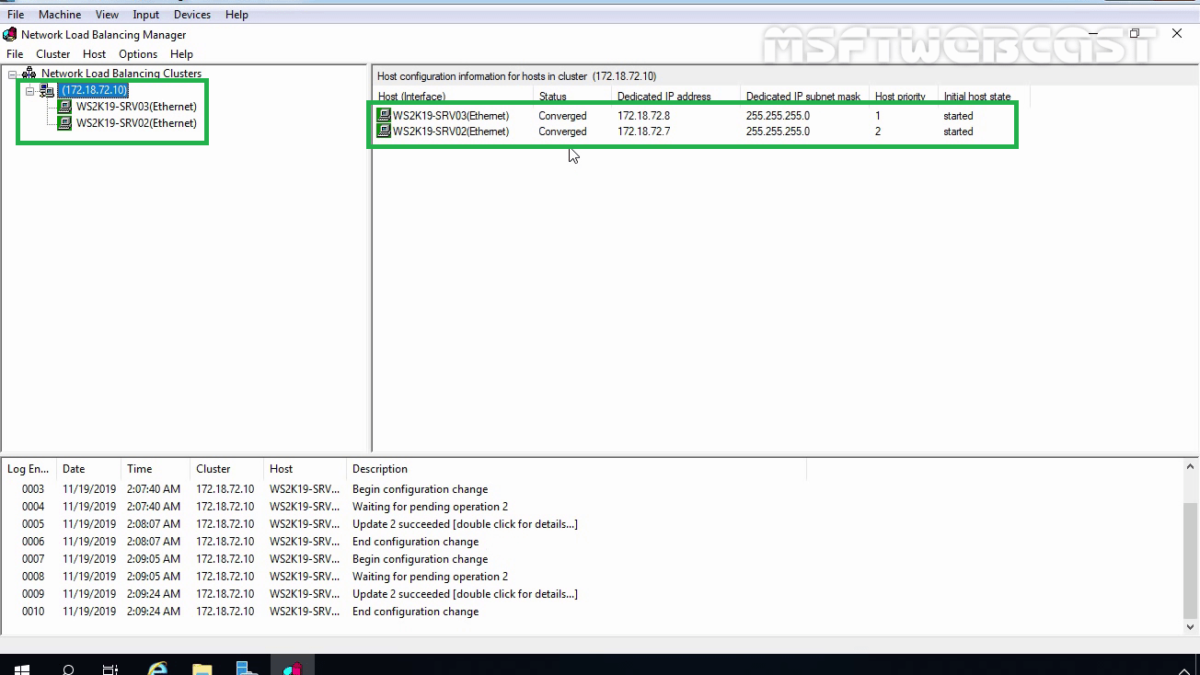Click dedicated IP 172.18.72.7 cell
This screenshot has height=675, width=1200.
[x=644, y=131]
